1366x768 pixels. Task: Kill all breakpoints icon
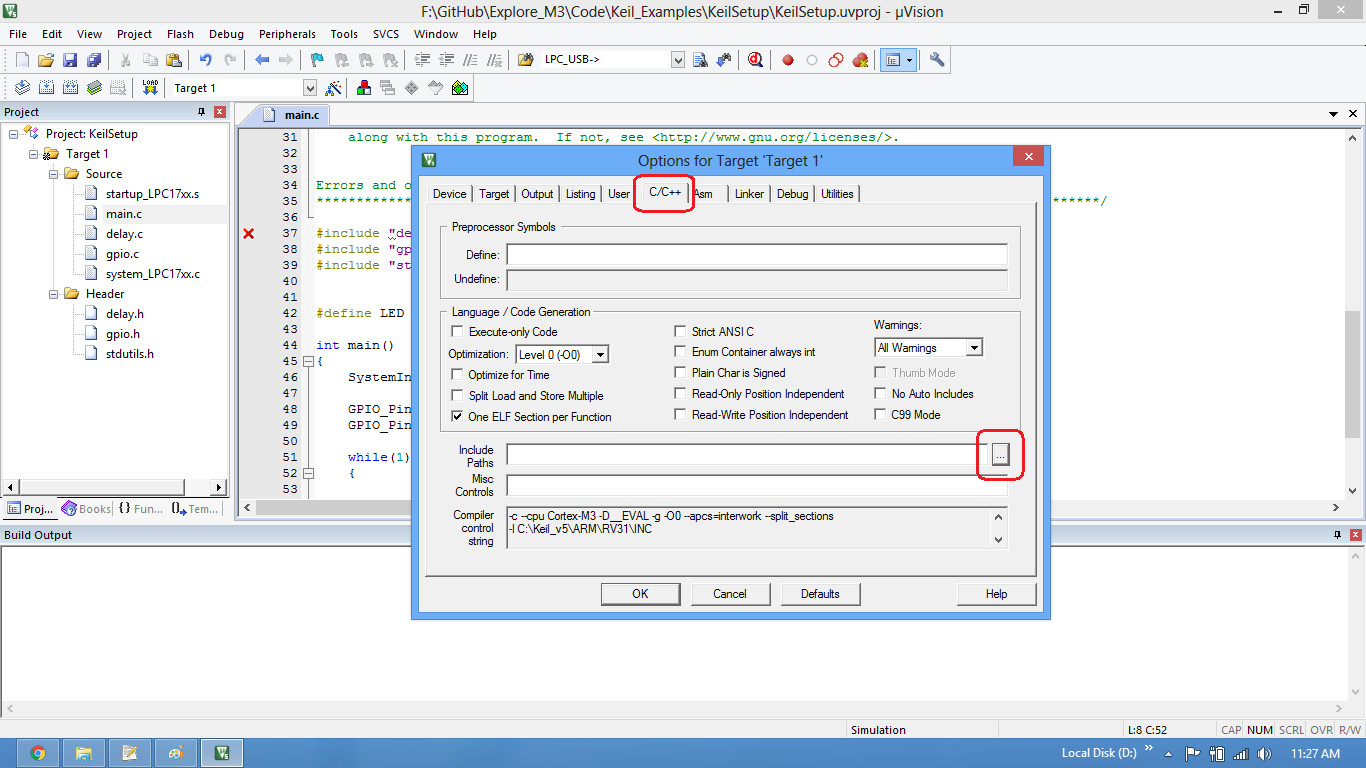click(860, 60)
